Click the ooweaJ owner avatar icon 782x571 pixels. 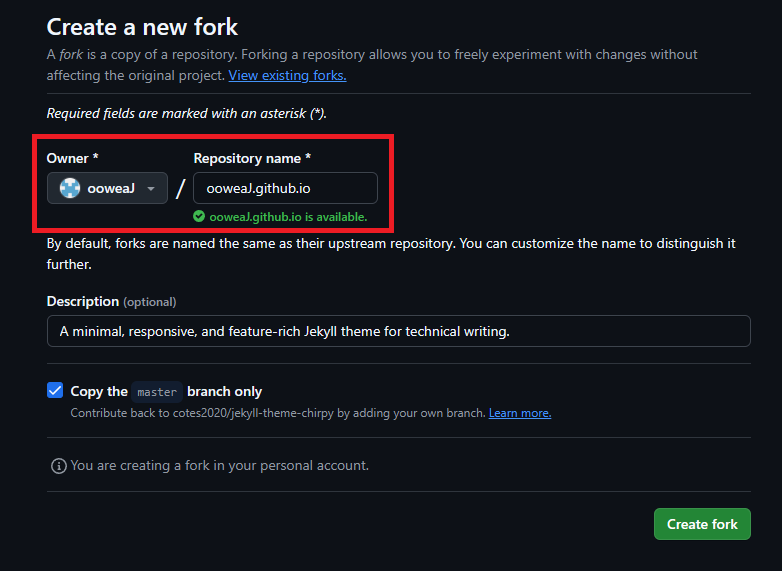coord(70,188)
